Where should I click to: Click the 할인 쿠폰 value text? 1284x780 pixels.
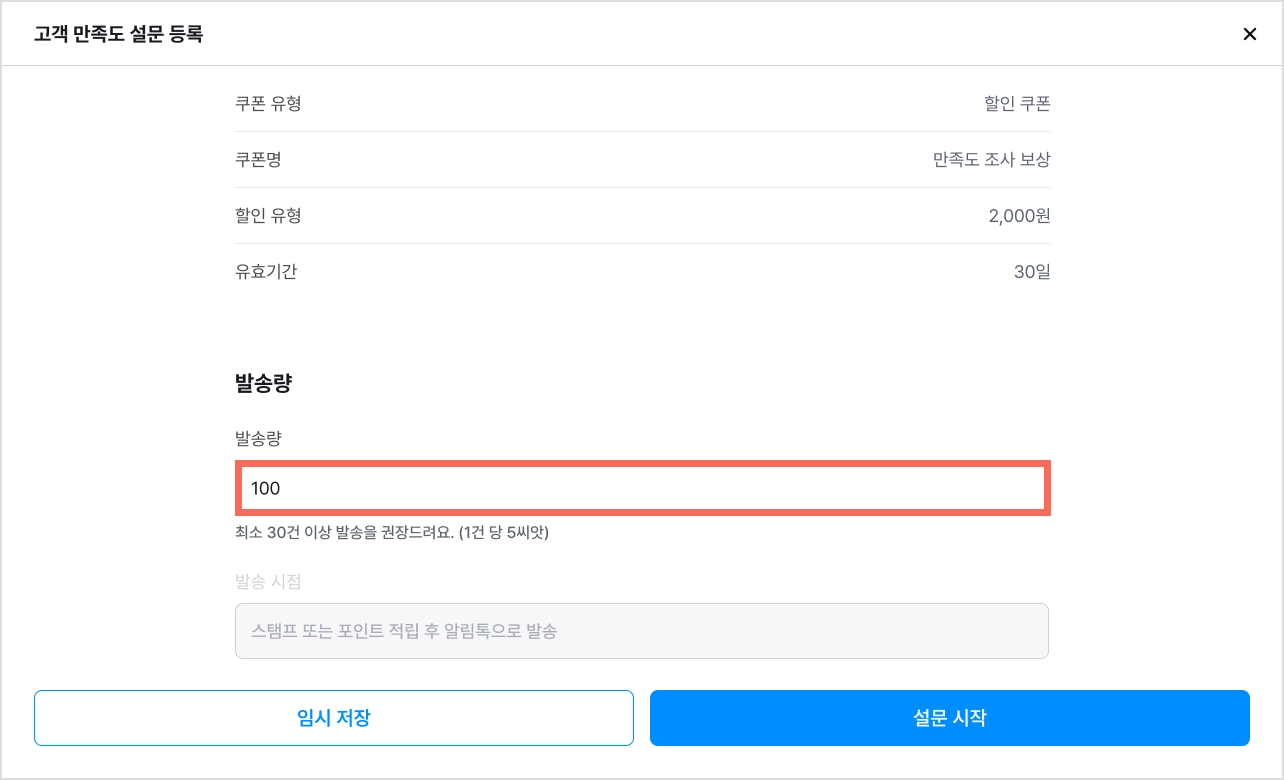[1017, 103]
